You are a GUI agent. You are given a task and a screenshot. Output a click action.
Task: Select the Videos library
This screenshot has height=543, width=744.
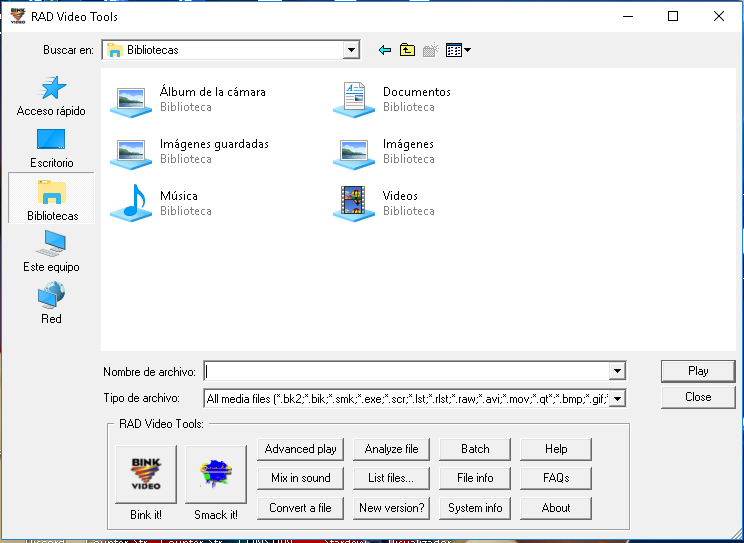383,203
